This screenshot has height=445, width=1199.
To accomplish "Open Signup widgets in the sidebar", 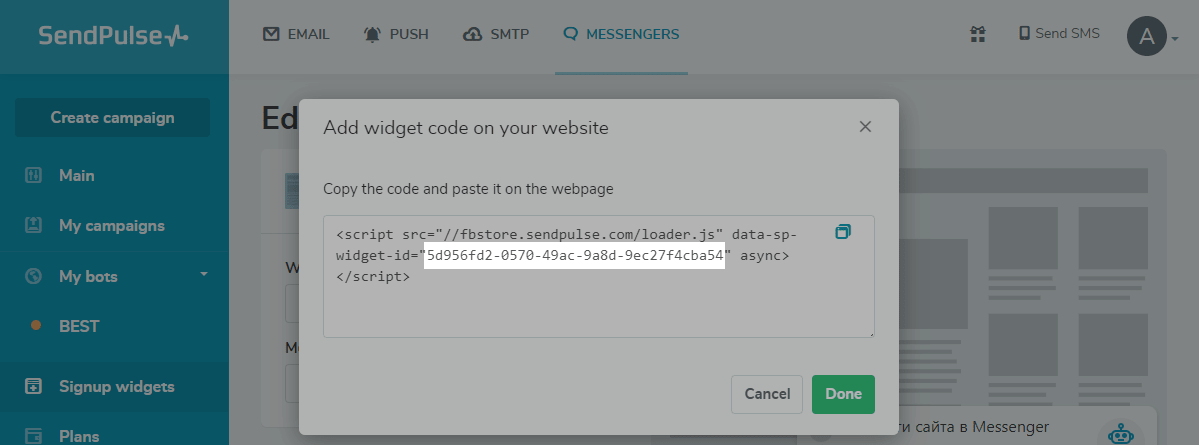I will (x=116, y=386).
